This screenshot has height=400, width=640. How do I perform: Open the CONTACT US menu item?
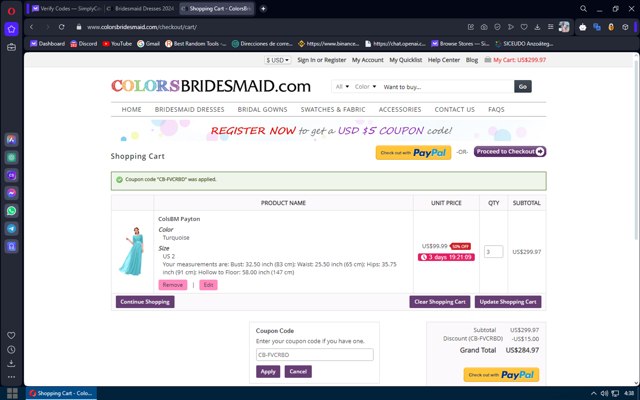click(x=455, y=109)
